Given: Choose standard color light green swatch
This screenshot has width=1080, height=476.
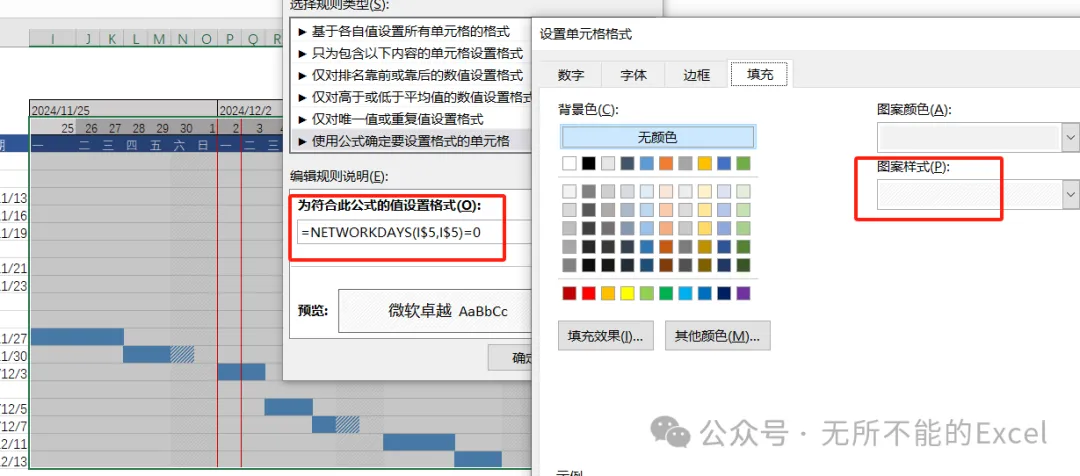Looking at the screenshot, I should pos(646,293).
